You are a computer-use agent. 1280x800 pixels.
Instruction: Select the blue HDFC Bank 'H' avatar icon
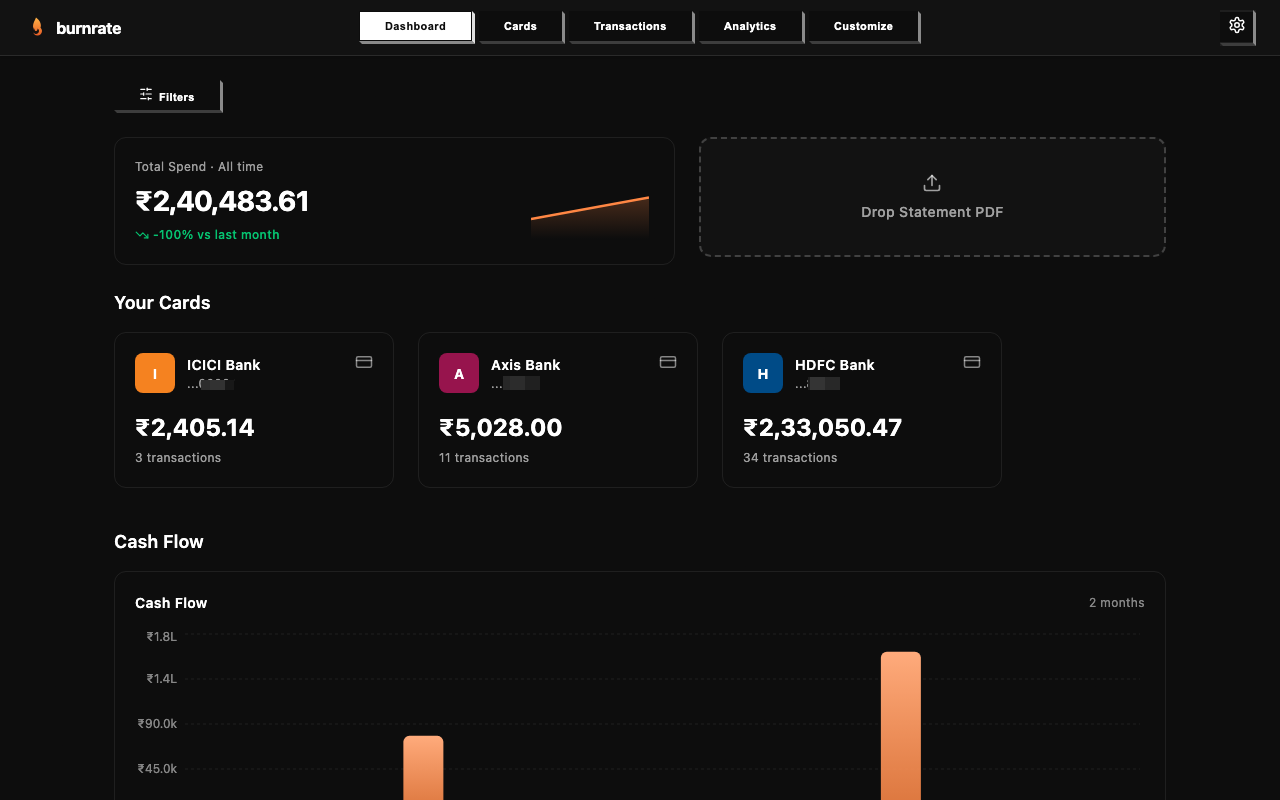(x=763, y=373)
